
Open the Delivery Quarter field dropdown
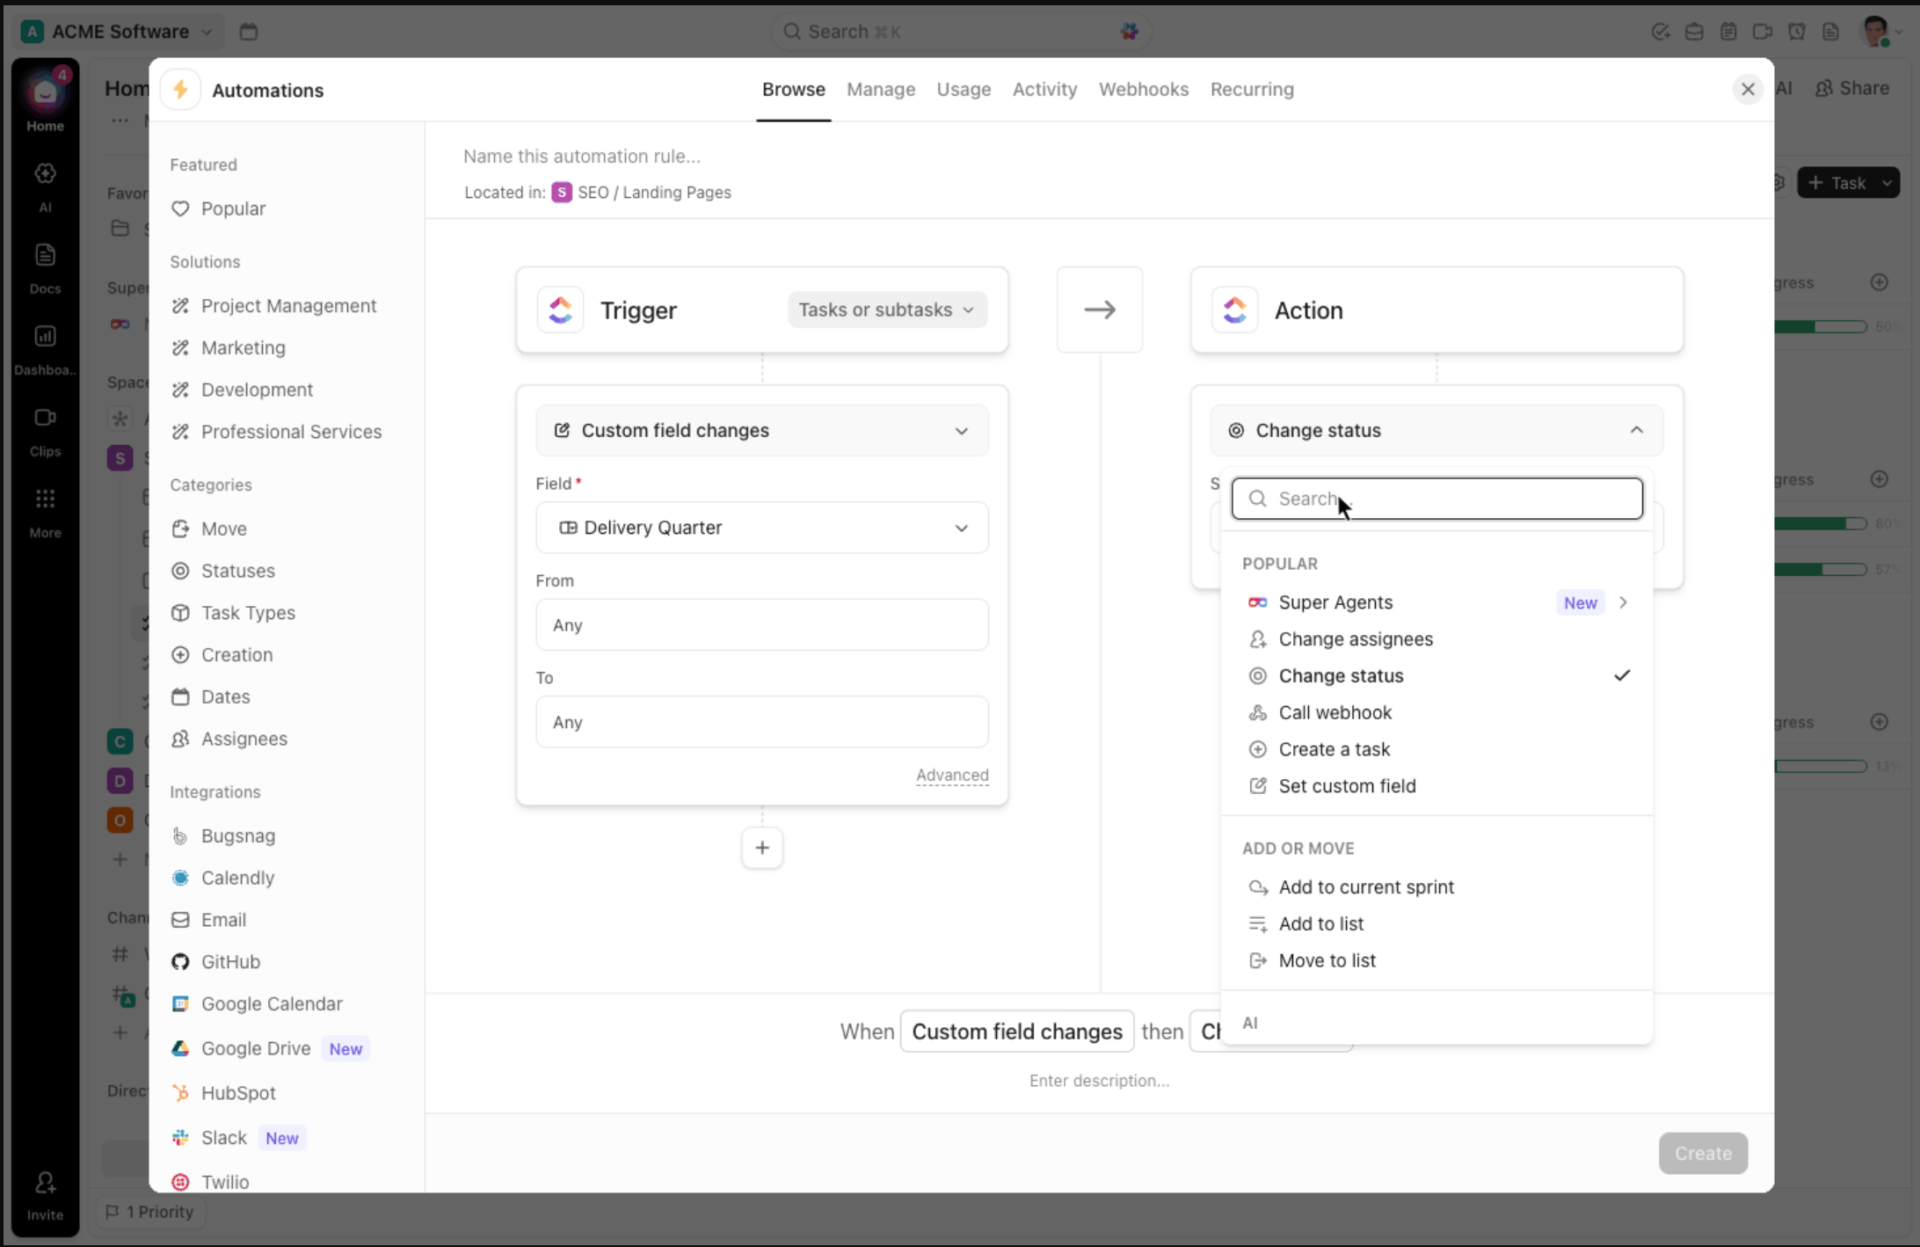pos(762,528)
